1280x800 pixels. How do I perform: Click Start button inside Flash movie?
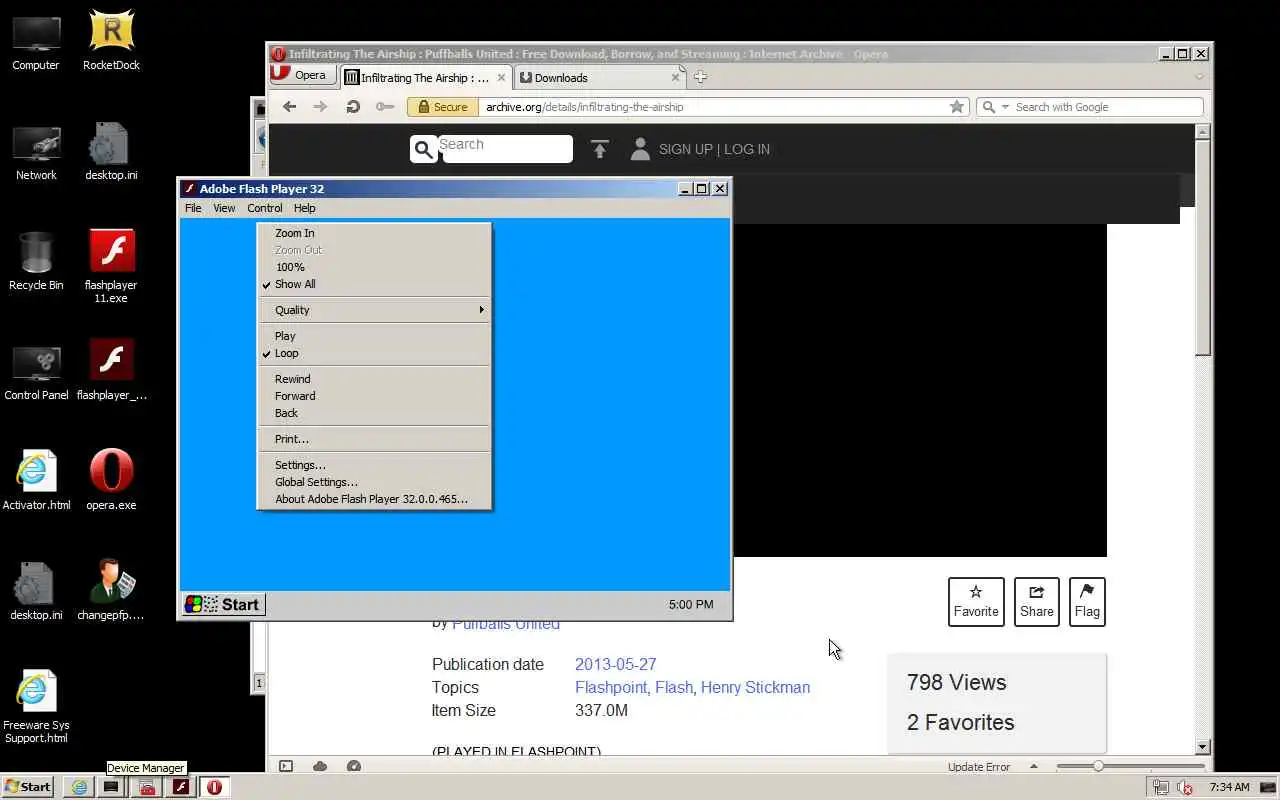[x=223, y=604]
